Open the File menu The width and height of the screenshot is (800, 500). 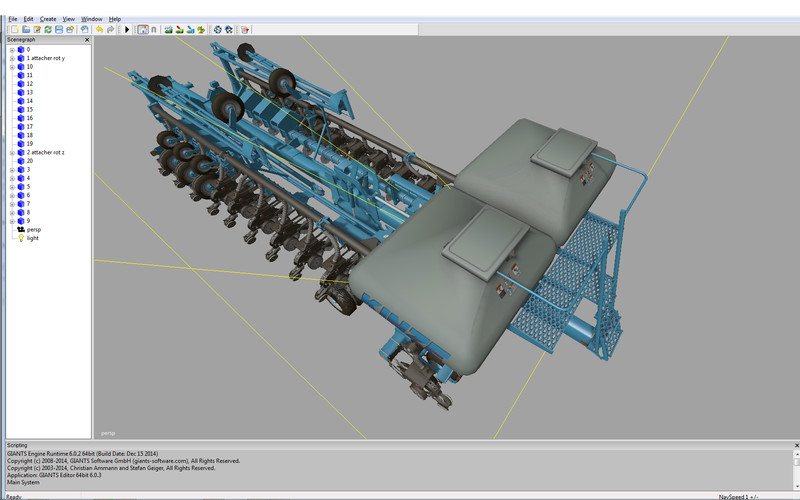coord(13,19)
